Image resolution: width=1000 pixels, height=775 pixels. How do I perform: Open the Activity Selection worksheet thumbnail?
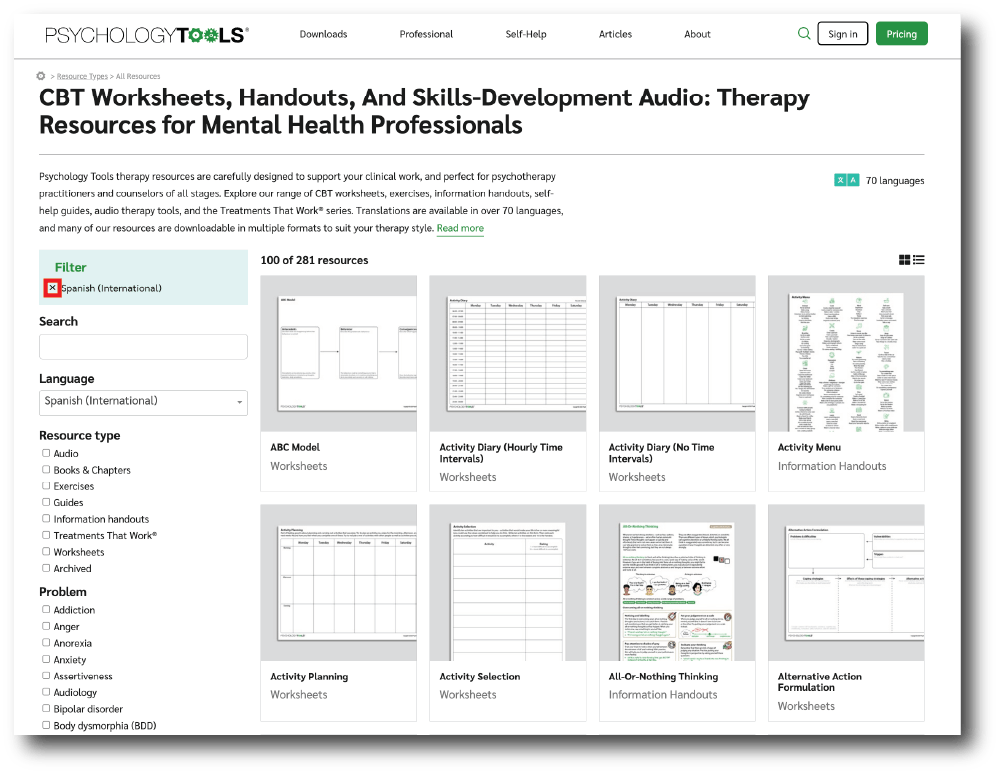click(x=508, y=582)
